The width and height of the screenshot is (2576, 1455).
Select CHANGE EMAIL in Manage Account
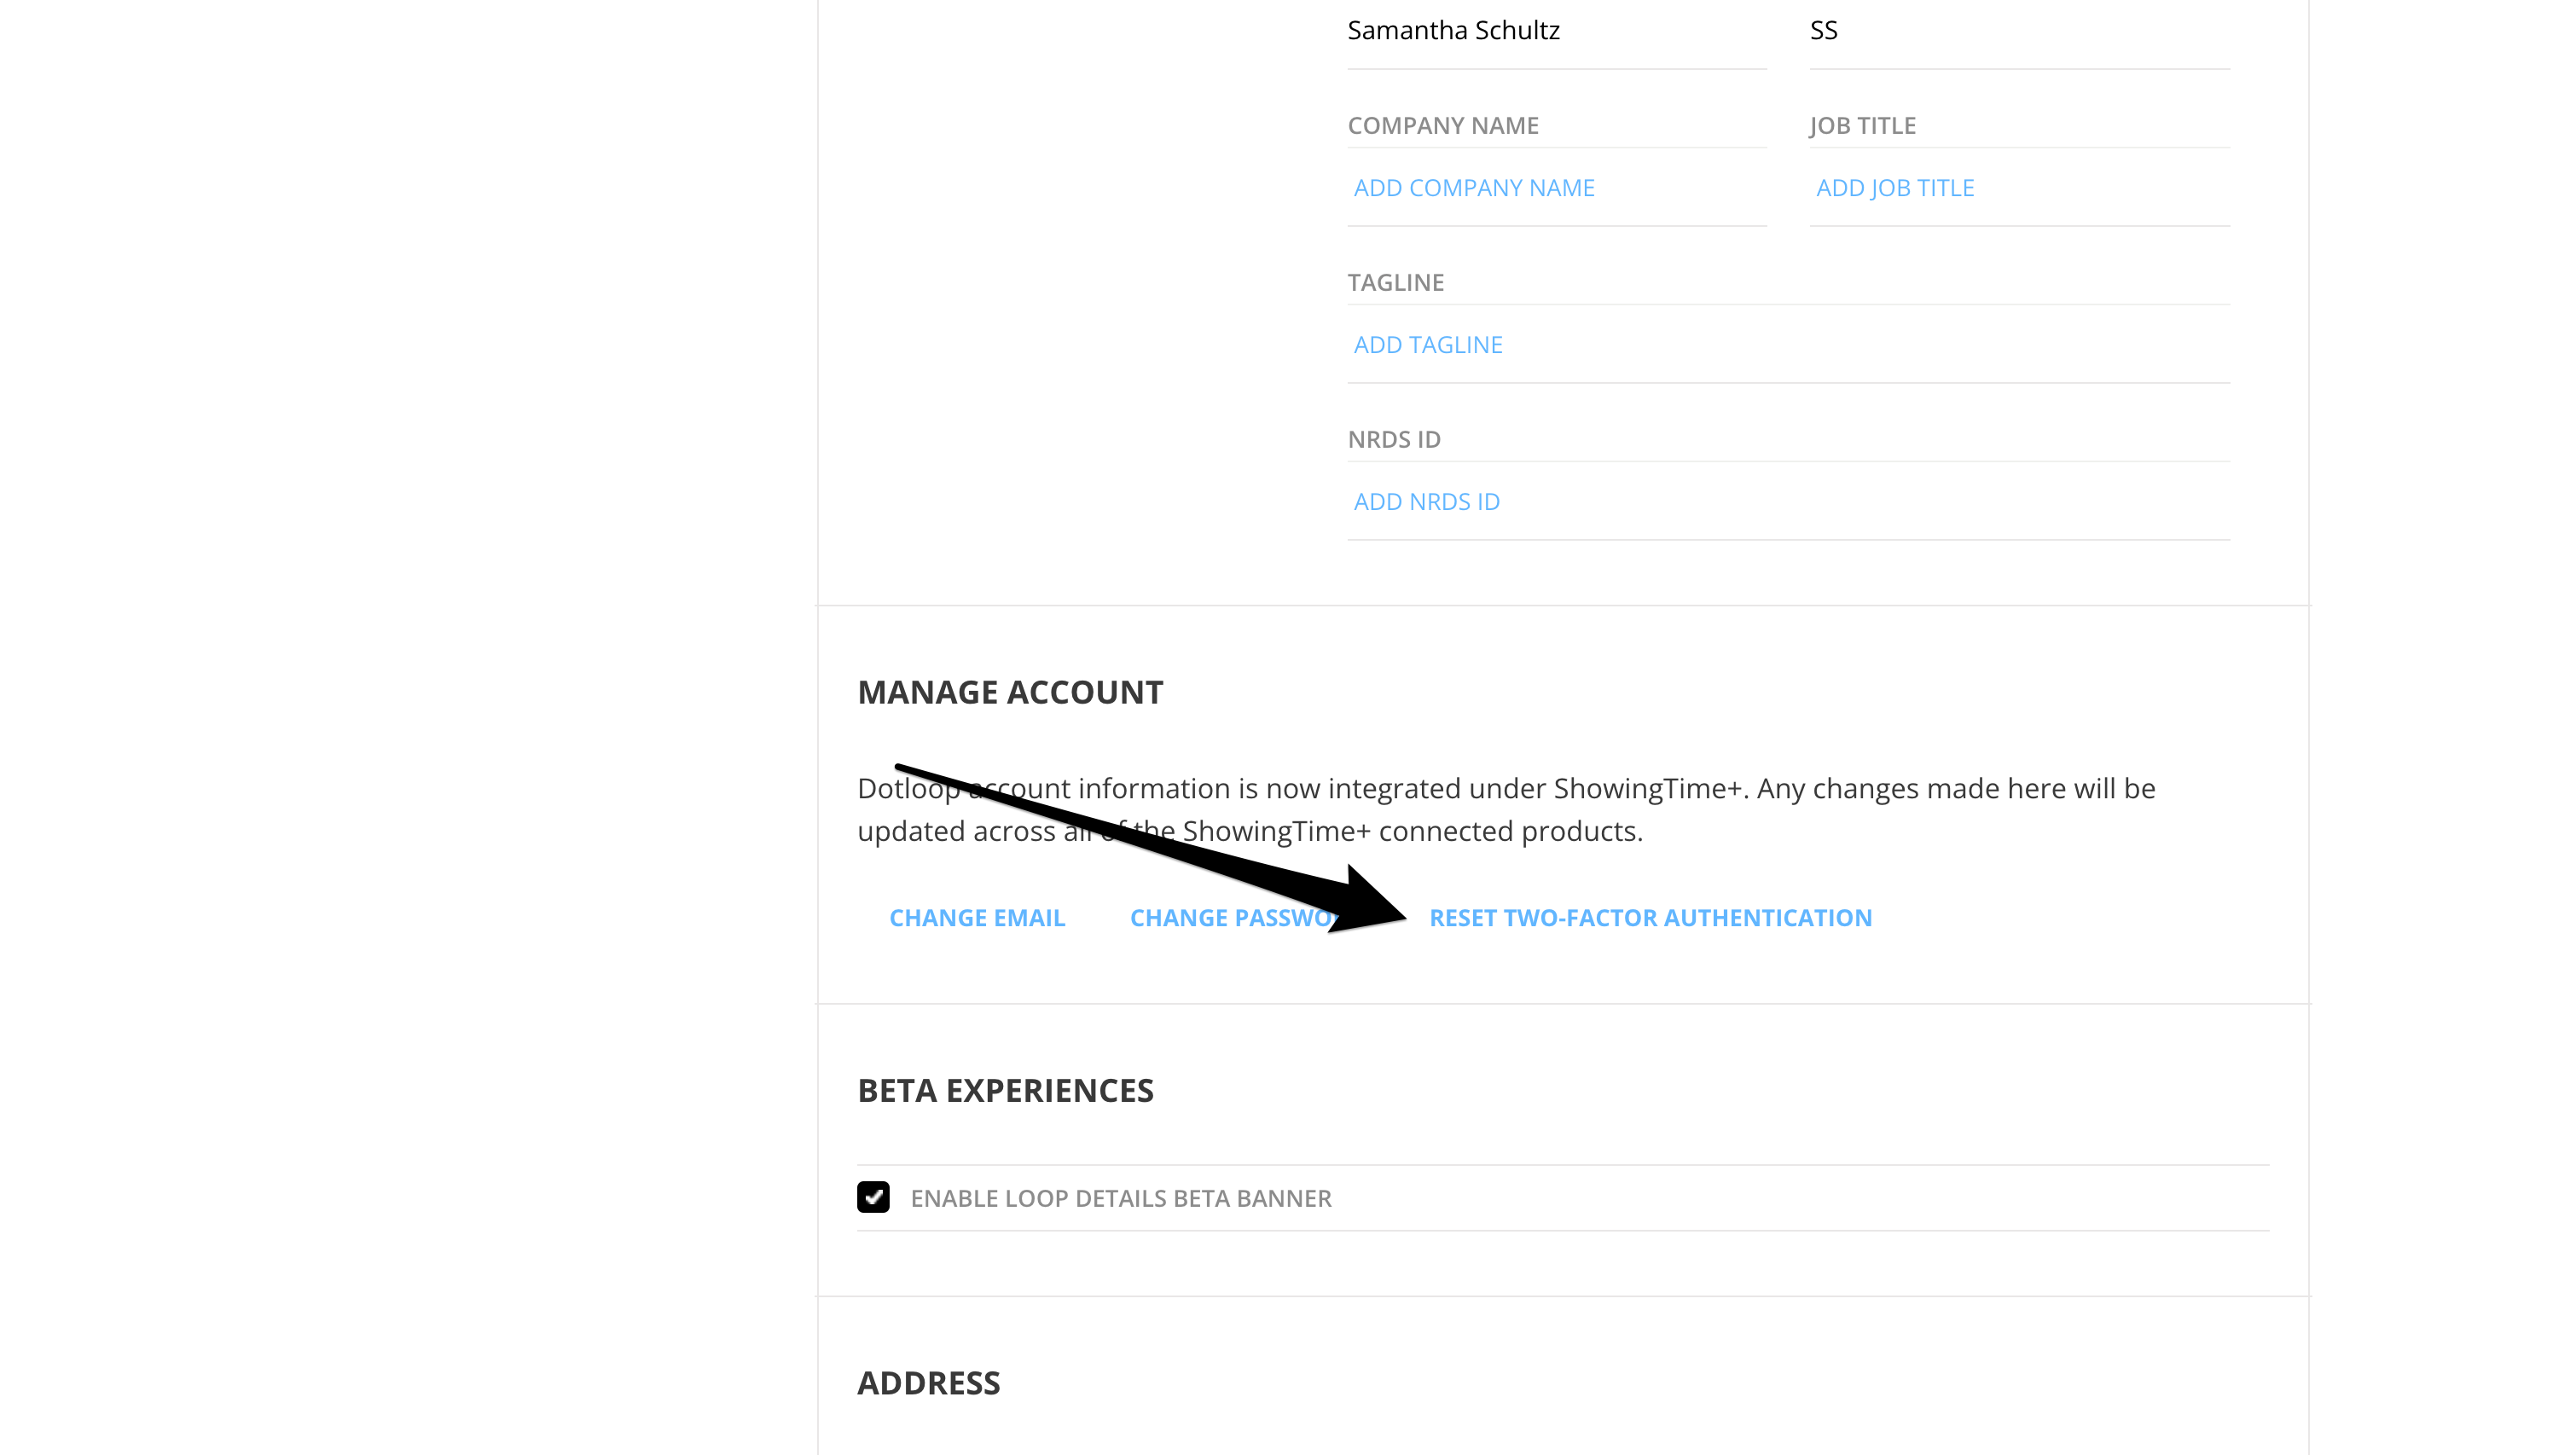click(977, 917)
